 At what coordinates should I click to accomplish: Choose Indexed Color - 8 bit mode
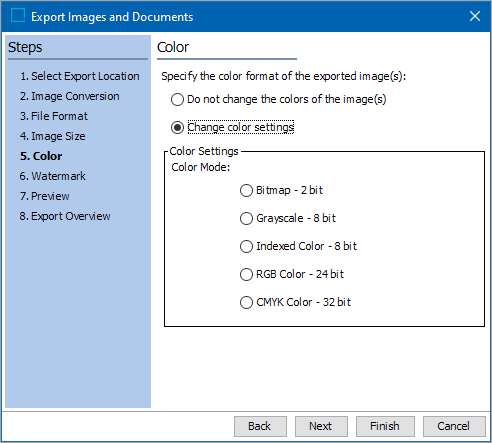[246, 246]
